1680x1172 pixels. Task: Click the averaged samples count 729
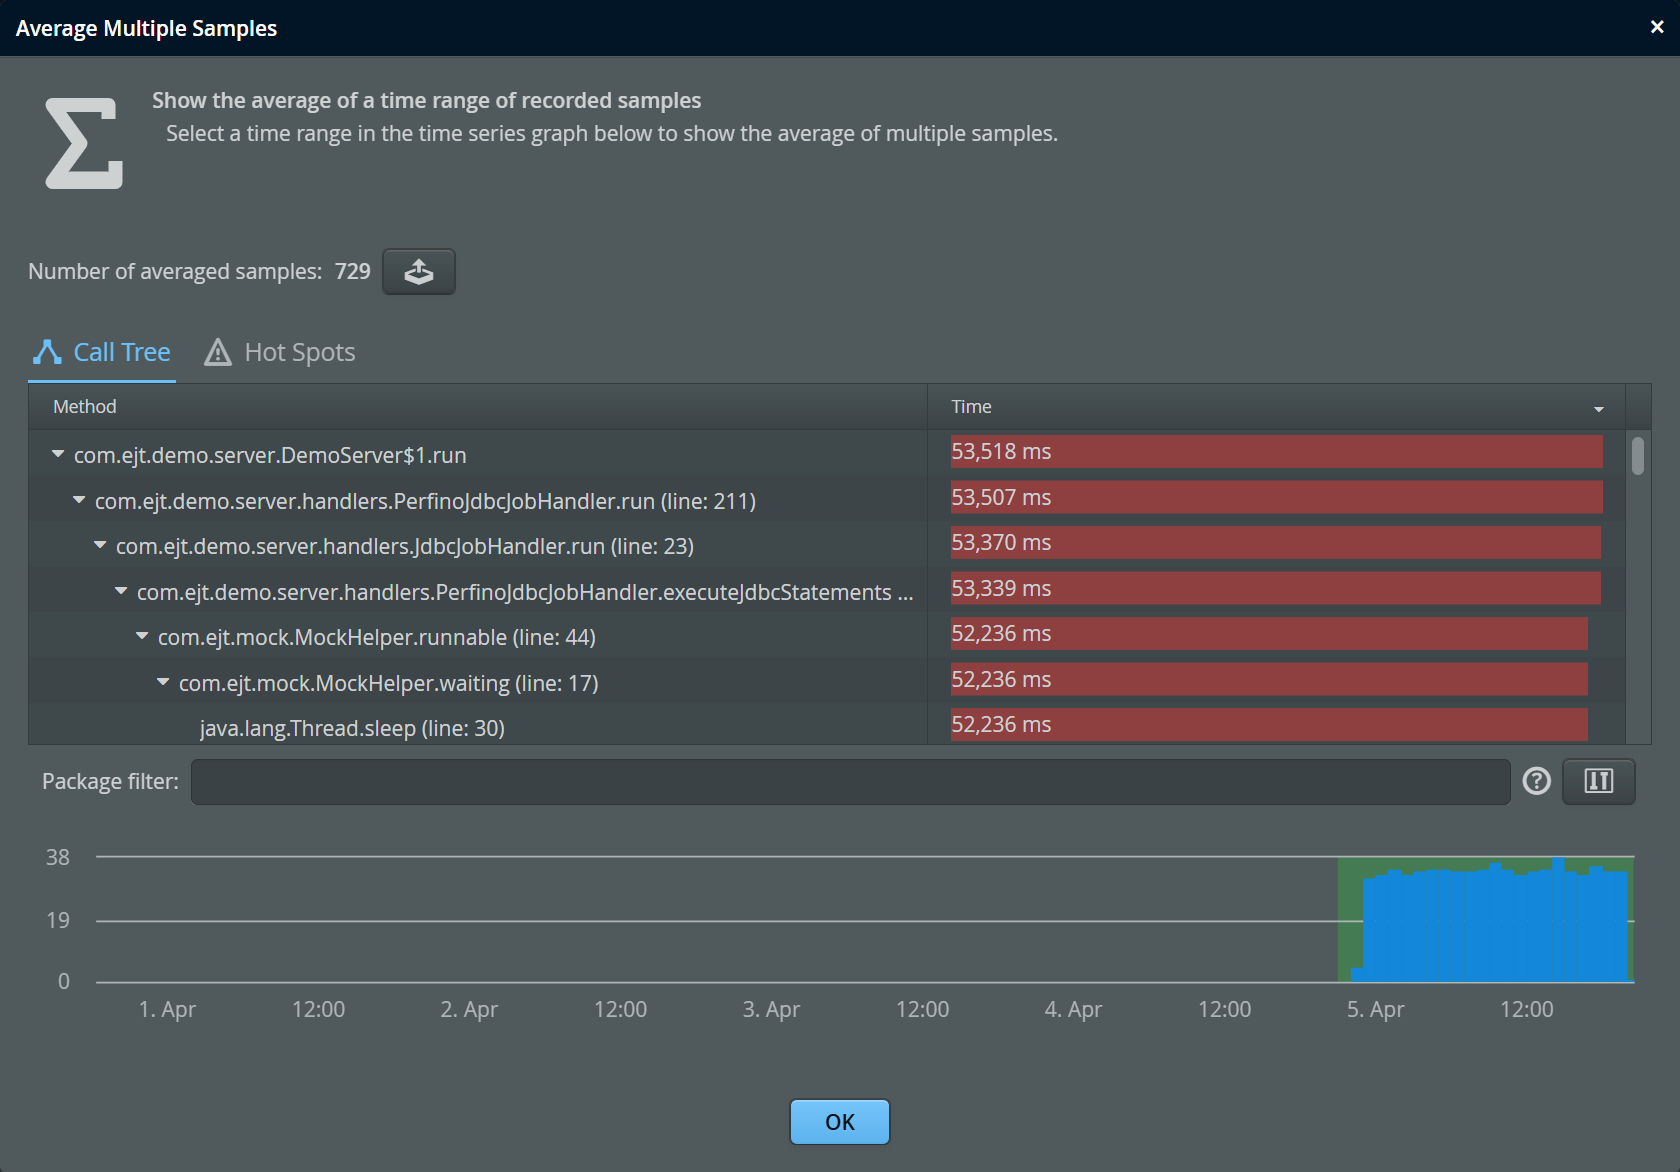(352, 271)
